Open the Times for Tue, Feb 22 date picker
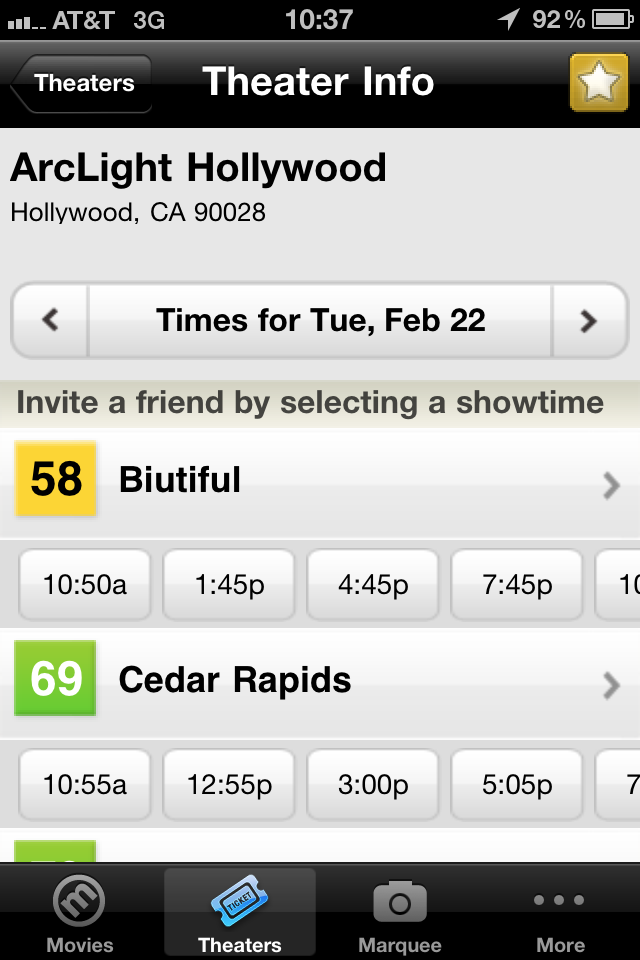 pyautogui.click(x=320, y=320)
